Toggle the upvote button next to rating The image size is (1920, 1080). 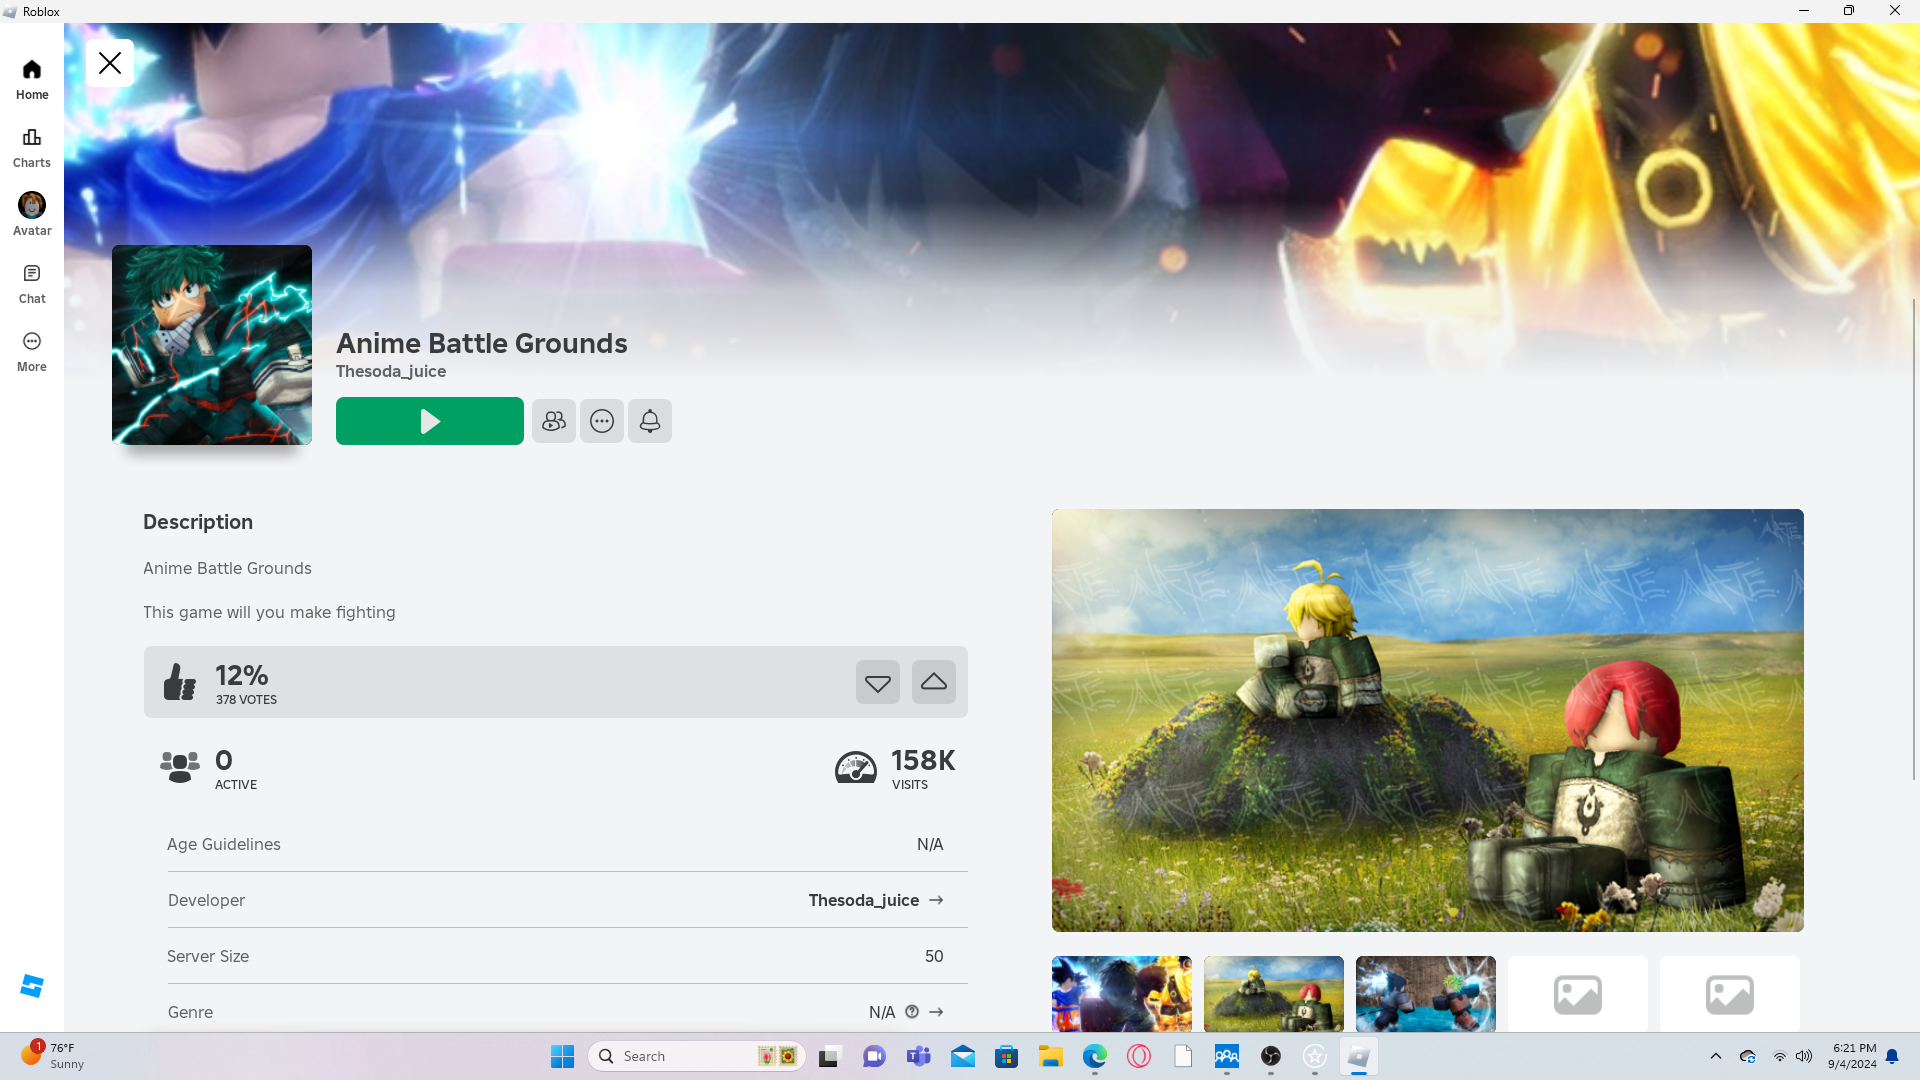click(933, 682)
